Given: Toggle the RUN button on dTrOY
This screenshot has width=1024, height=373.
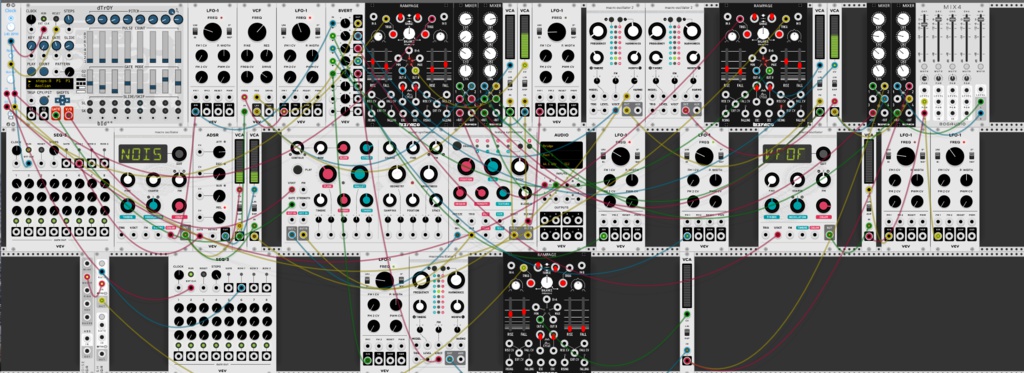Looking at the screenshot, I should tap(43, 18).
